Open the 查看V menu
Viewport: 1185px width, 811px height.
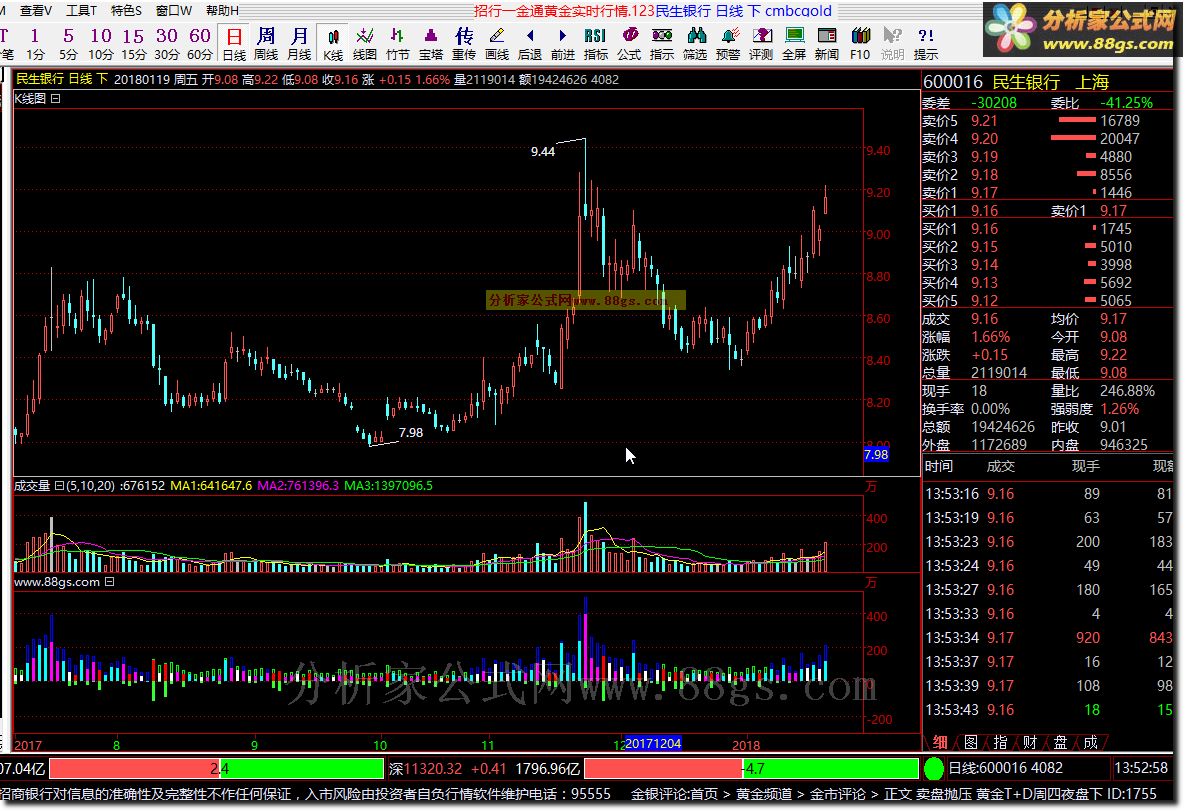[36, 11]
